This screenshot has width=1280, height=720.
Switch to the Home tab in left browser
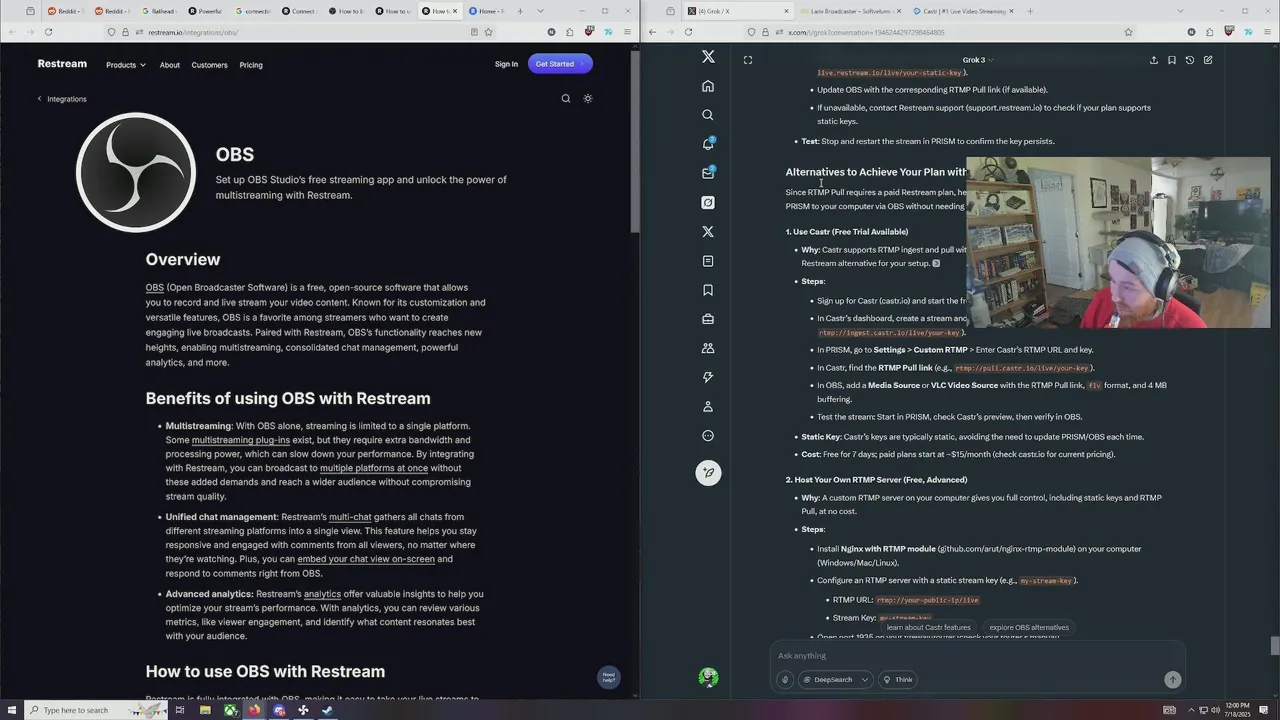pos(488,11)
